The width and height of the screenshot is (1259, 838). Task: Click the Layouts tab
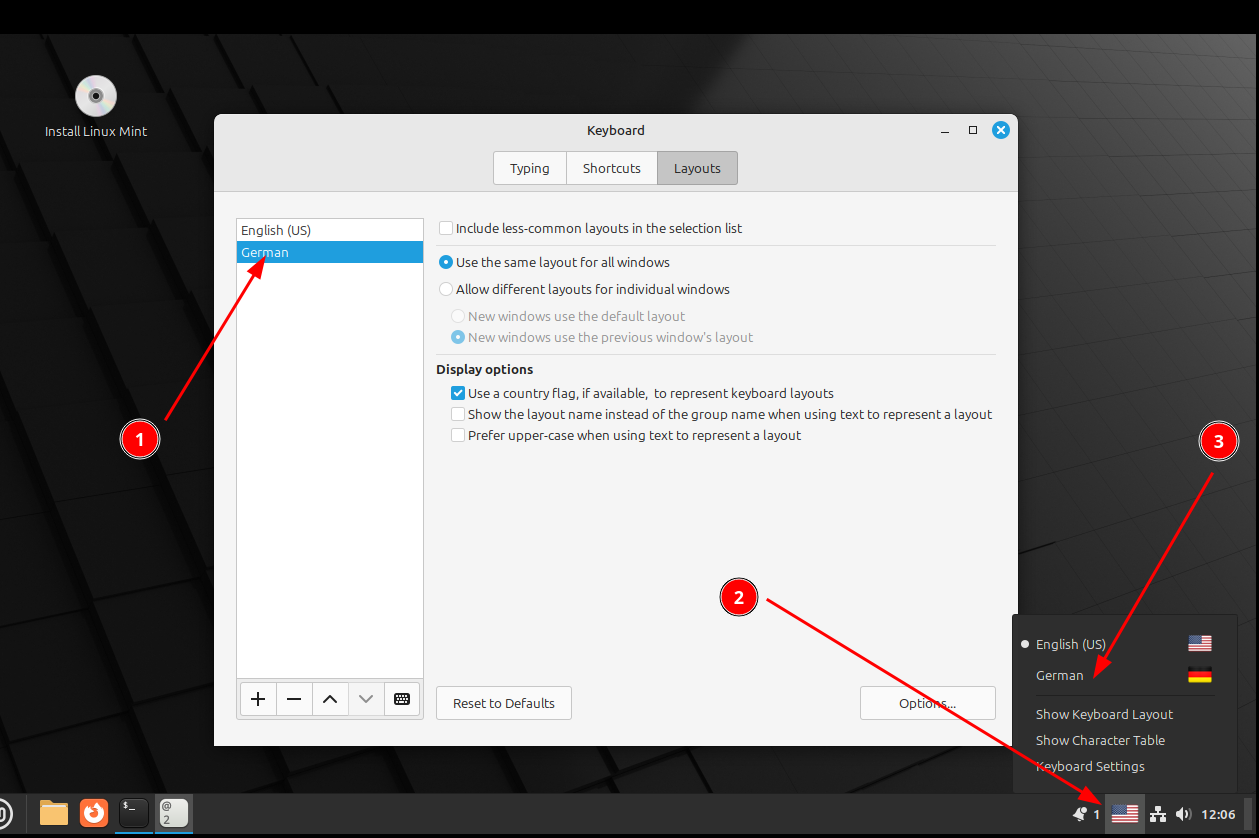697,168
